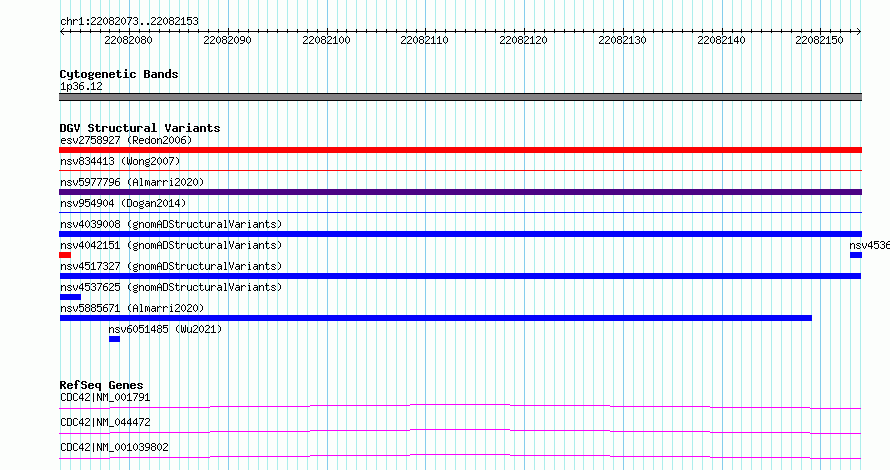Screen dimensions: 890x470
Task: Open variant nsv5885671 (Almarri2020) label
Action: click(x=132, y=308)
